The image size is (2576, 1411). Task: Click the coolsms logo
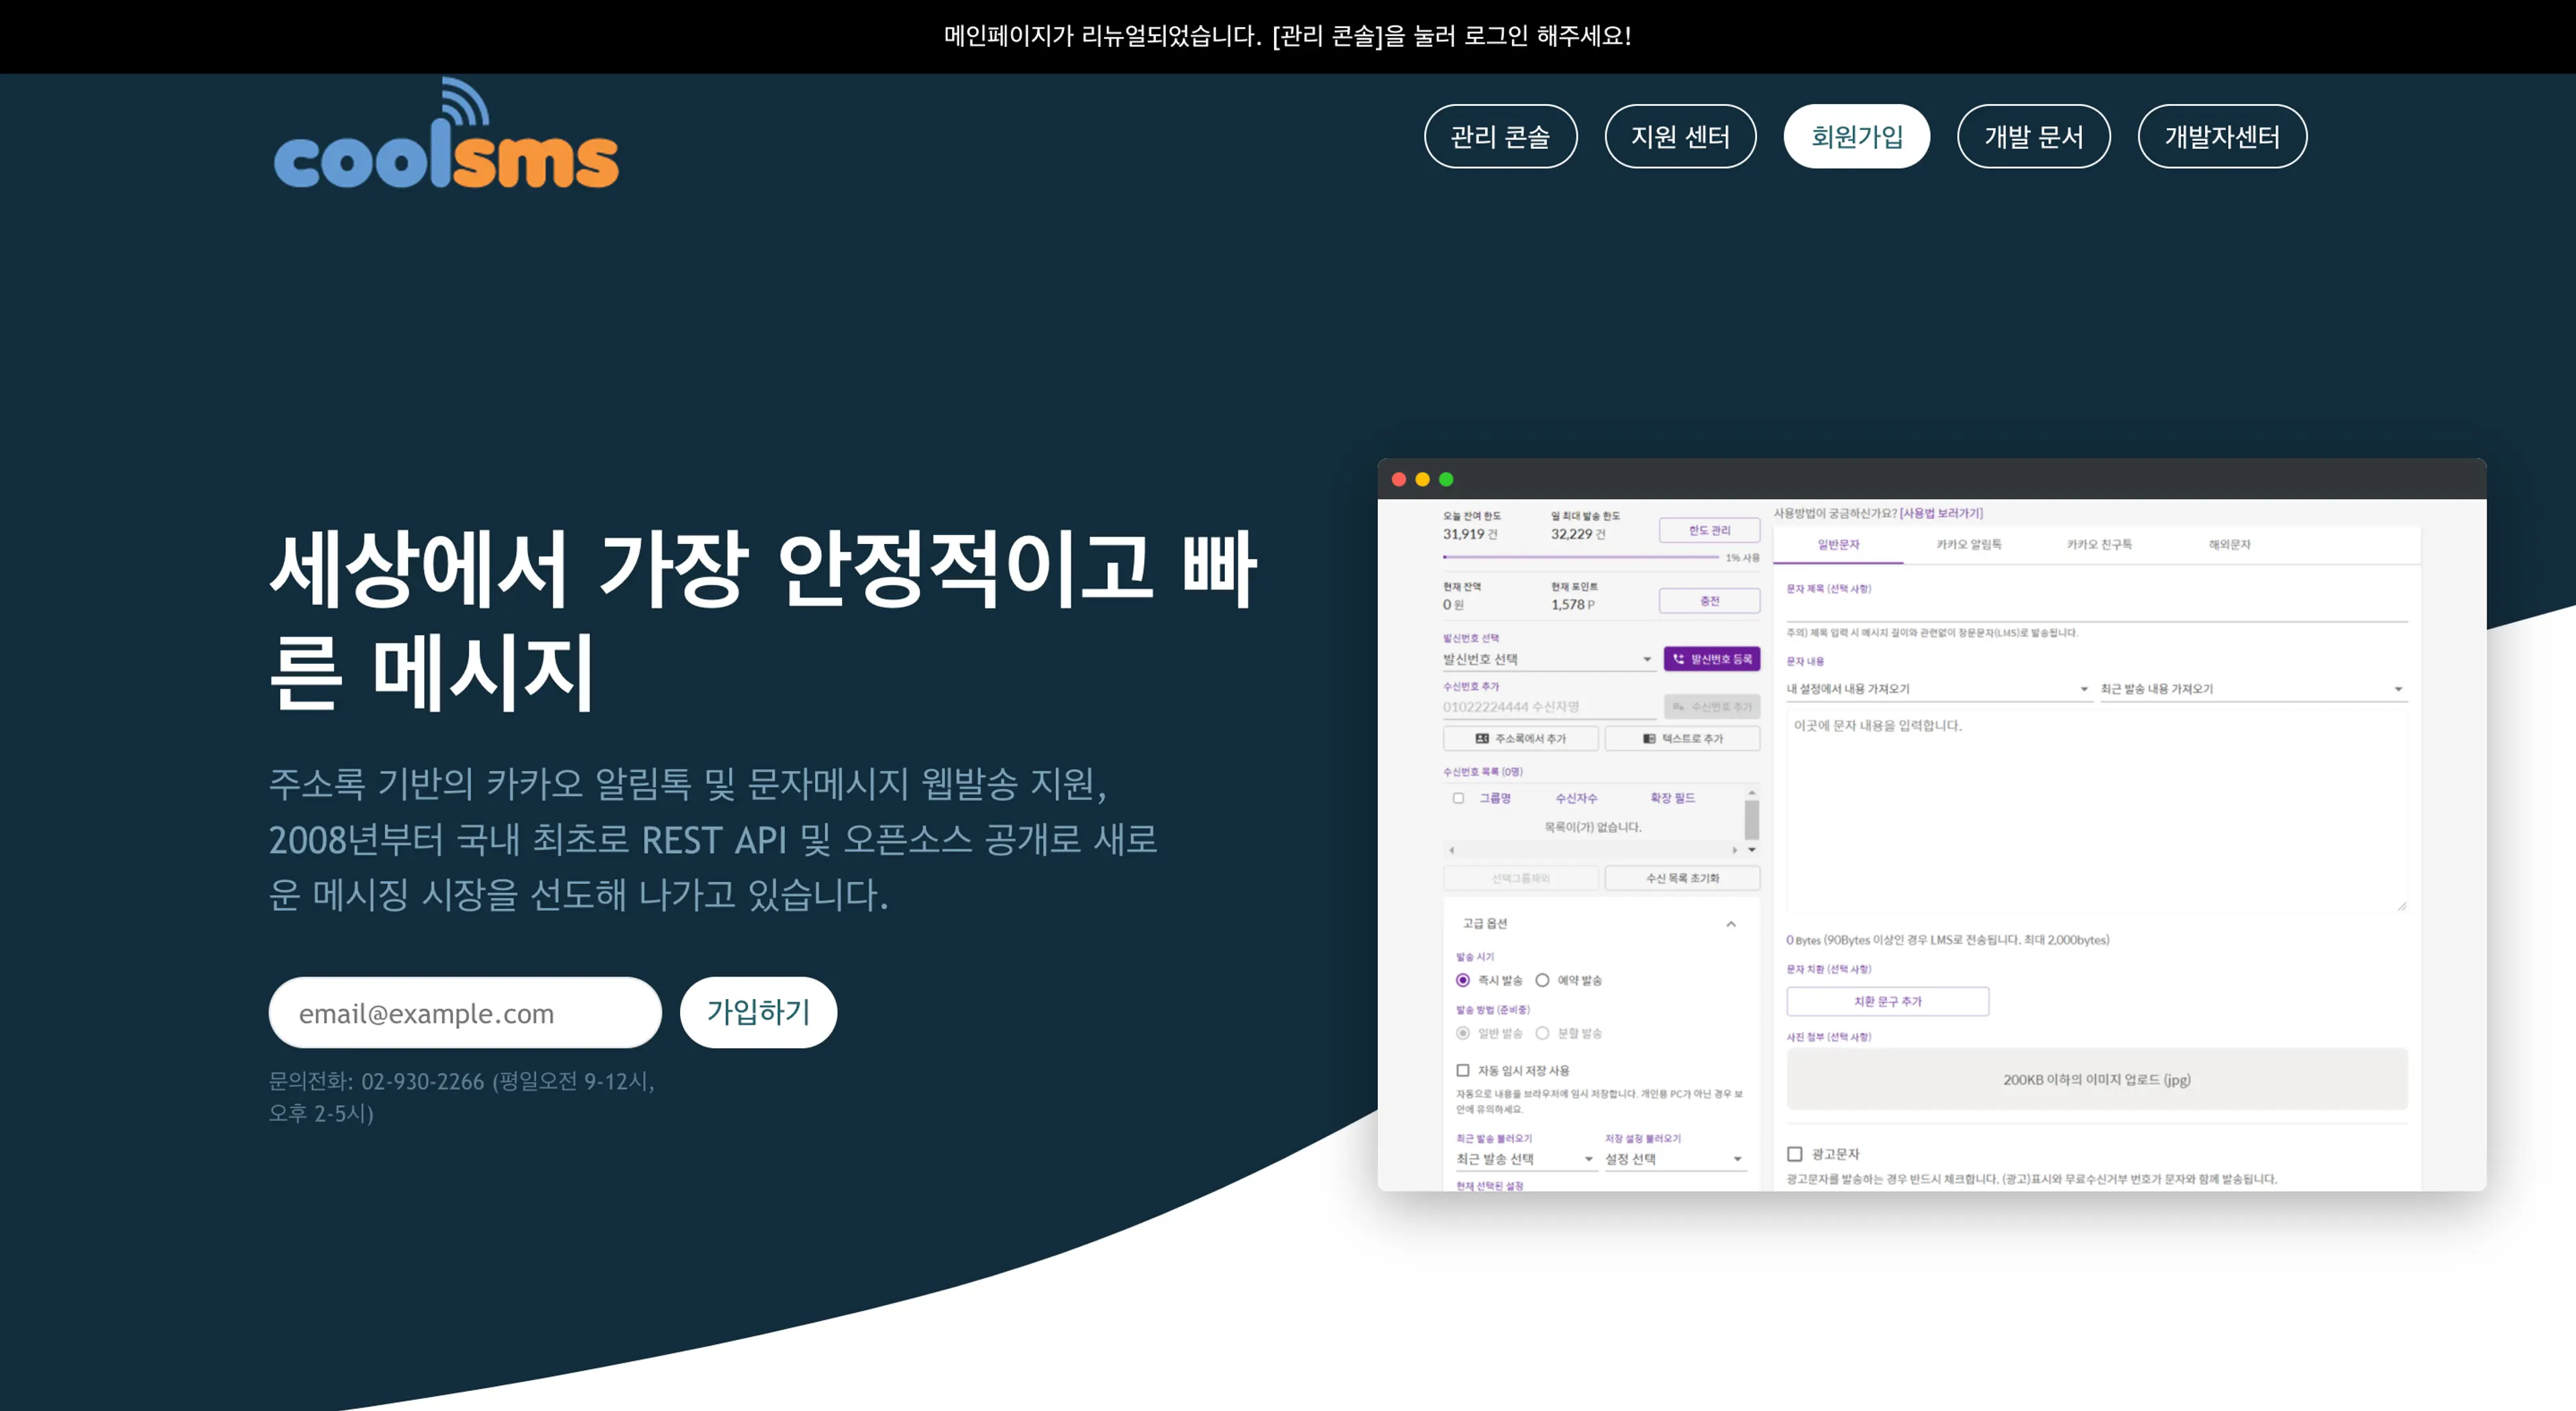tap(446, 133)
